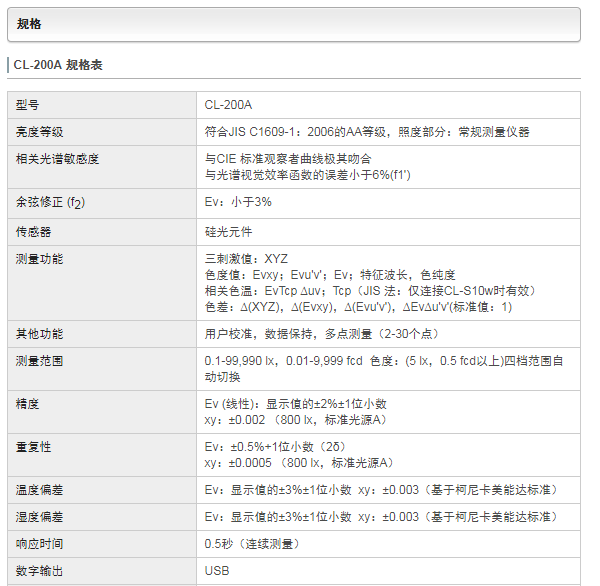The height and width of the screenshot is (586, 600).
Task: Click the 测量功能 row label
Action: [39, 259]
